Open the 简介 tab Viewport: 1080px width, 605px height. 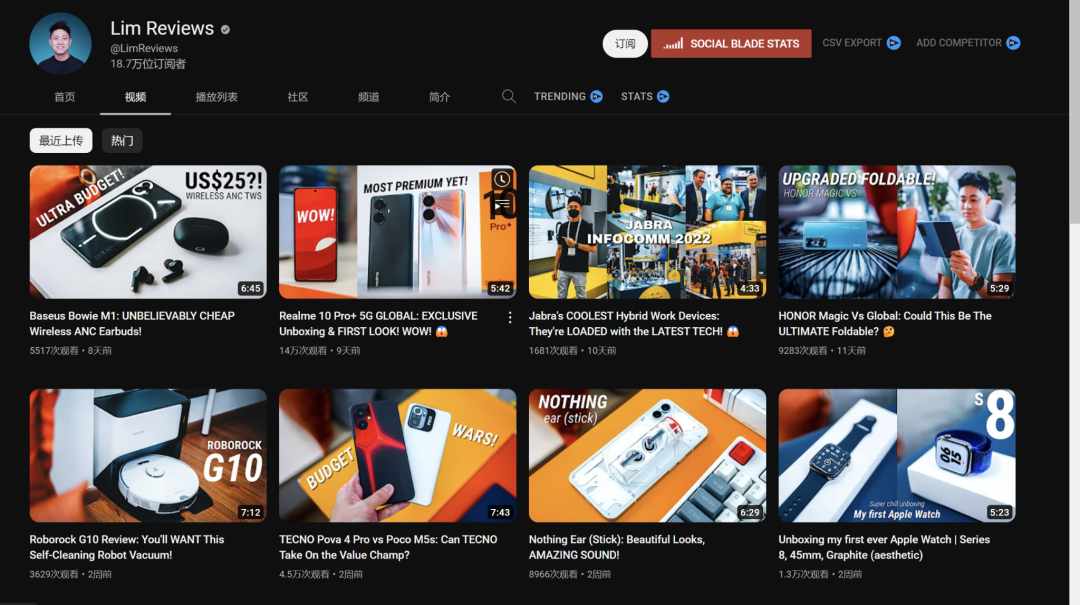pyautogui.click(x=439, y=97)
